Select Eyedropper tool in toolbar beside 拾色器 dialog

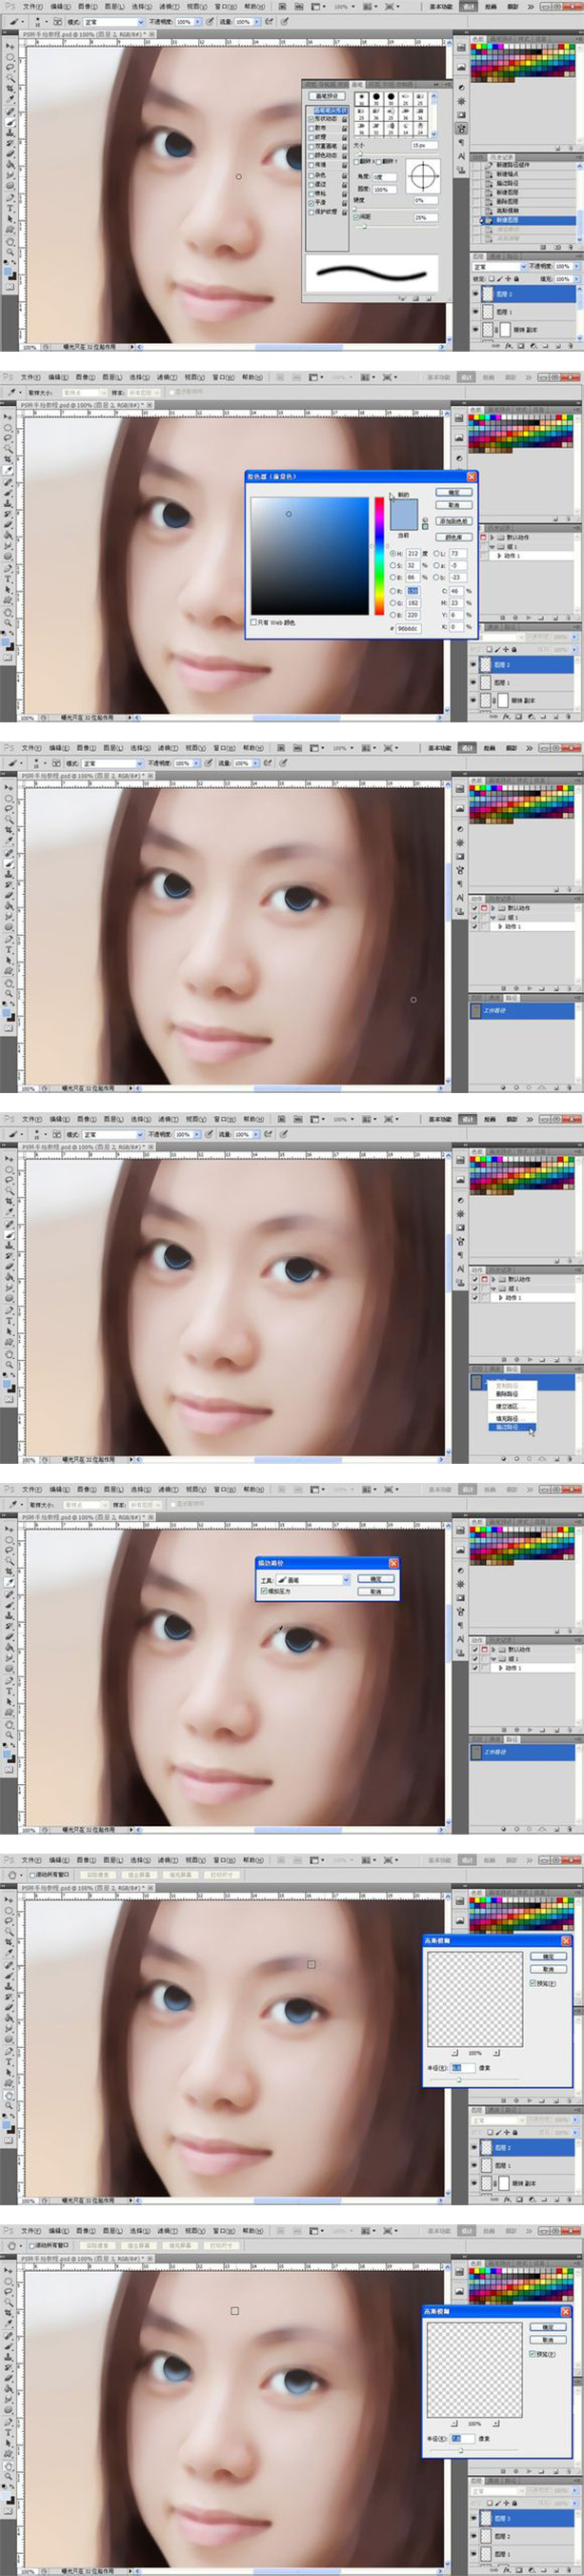[10, 469]
